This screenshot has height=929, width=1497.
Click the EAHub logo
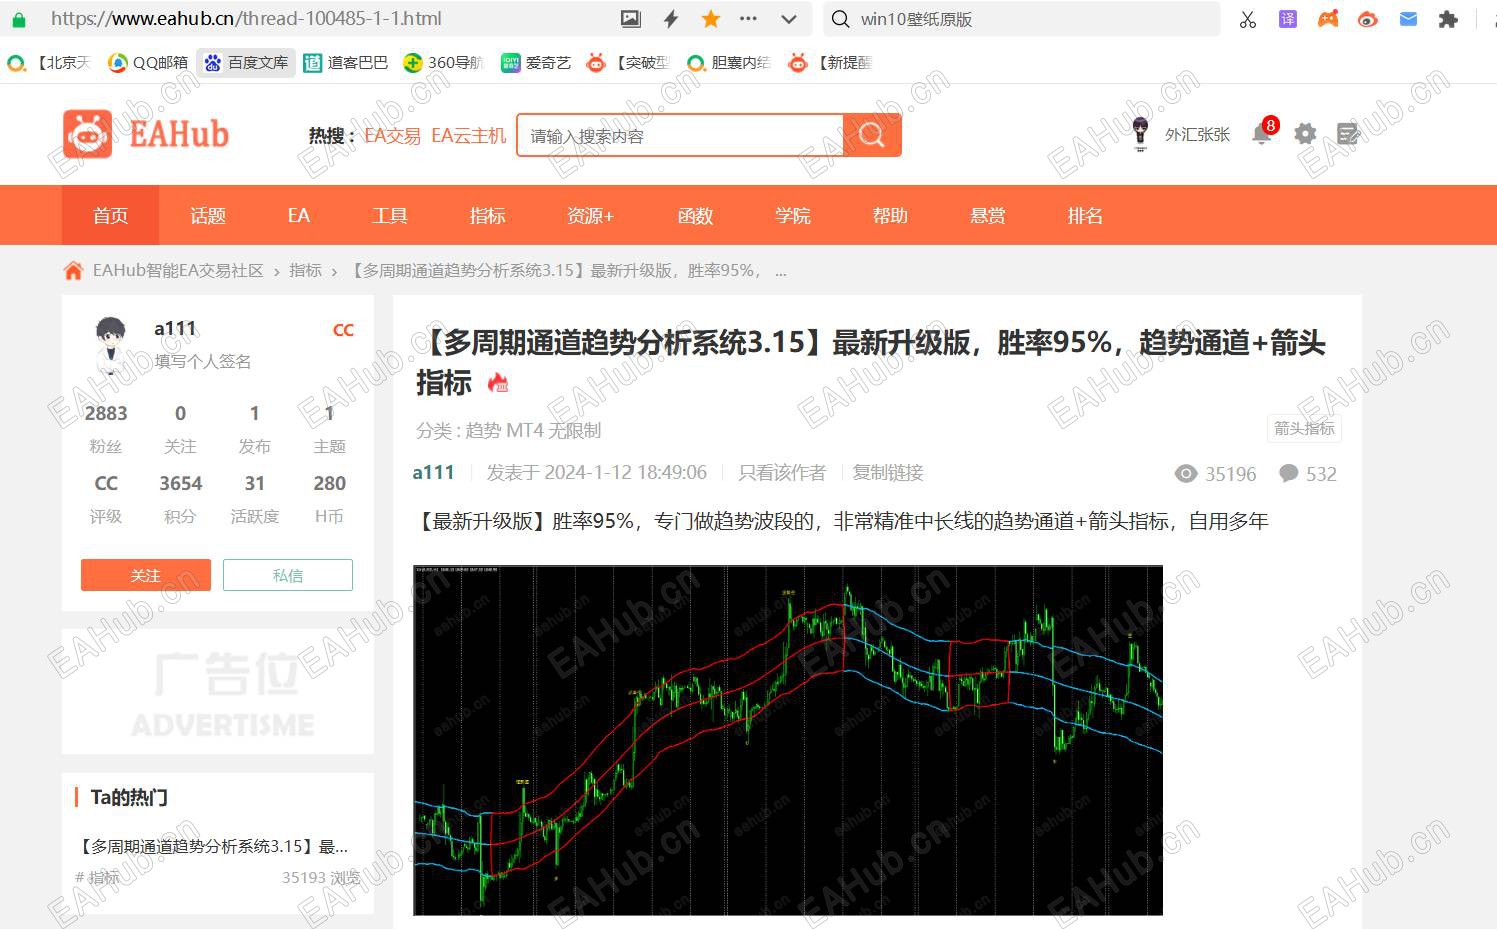(146, 134)
